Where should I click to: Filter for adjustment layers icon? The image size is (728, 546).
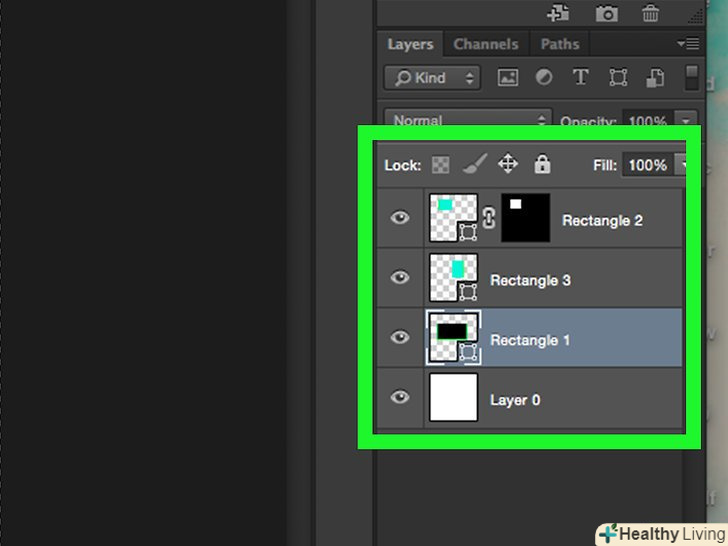click(544, 77)
